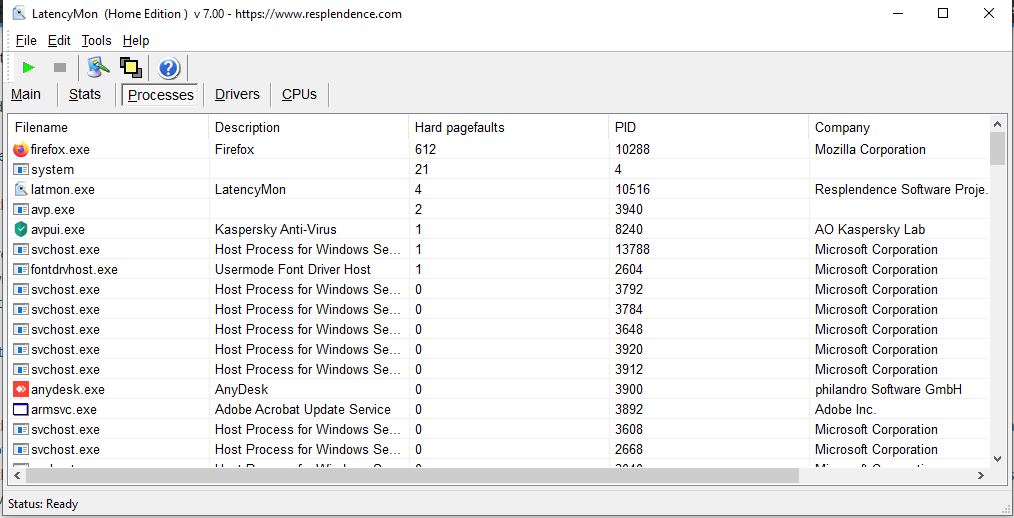Select svchost.exe row with PID 3792
The image size is (1014, 518).
pos(499,289)
